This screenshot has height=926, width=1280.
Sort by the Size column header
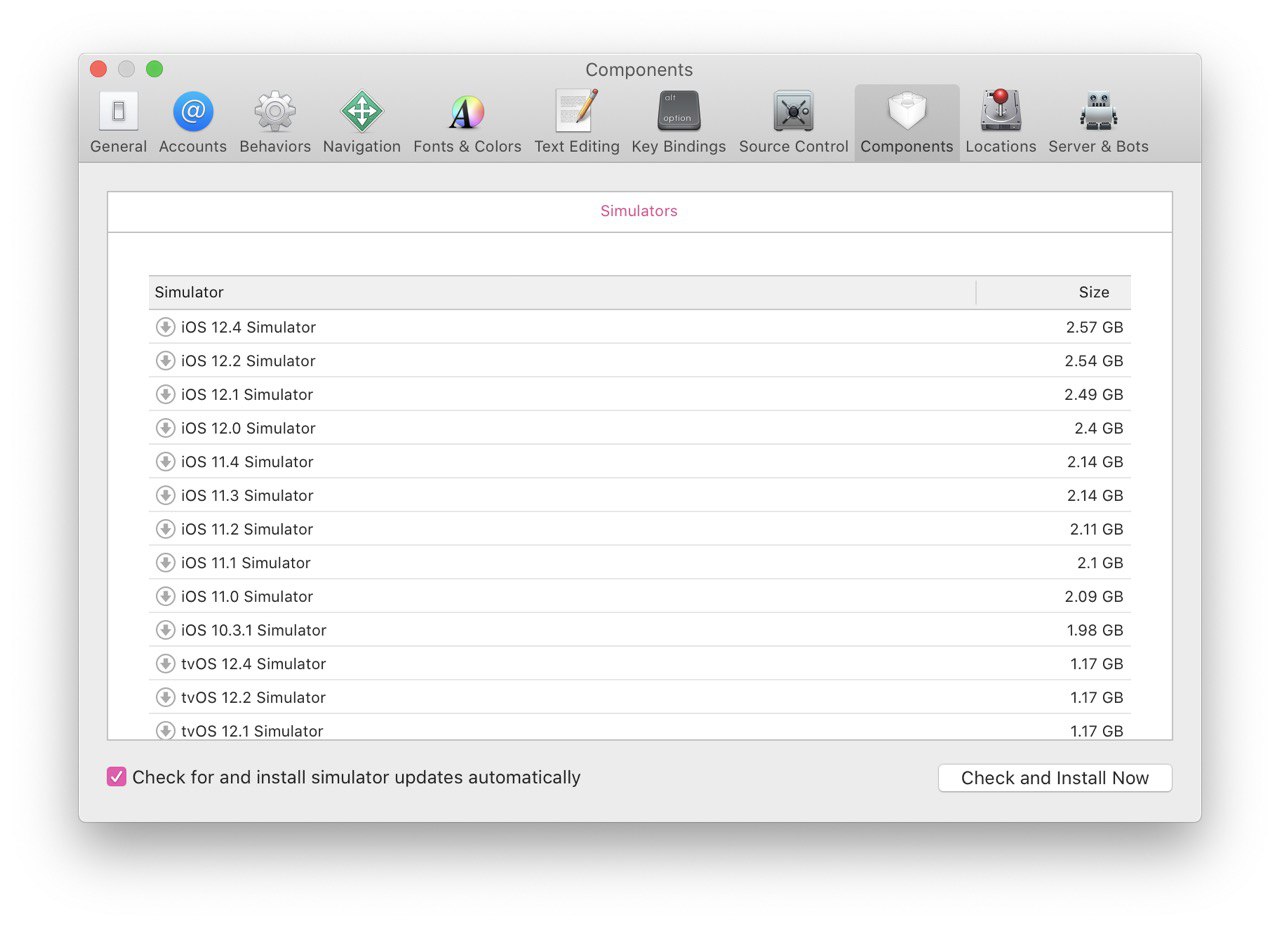(x=1054, y=292)
